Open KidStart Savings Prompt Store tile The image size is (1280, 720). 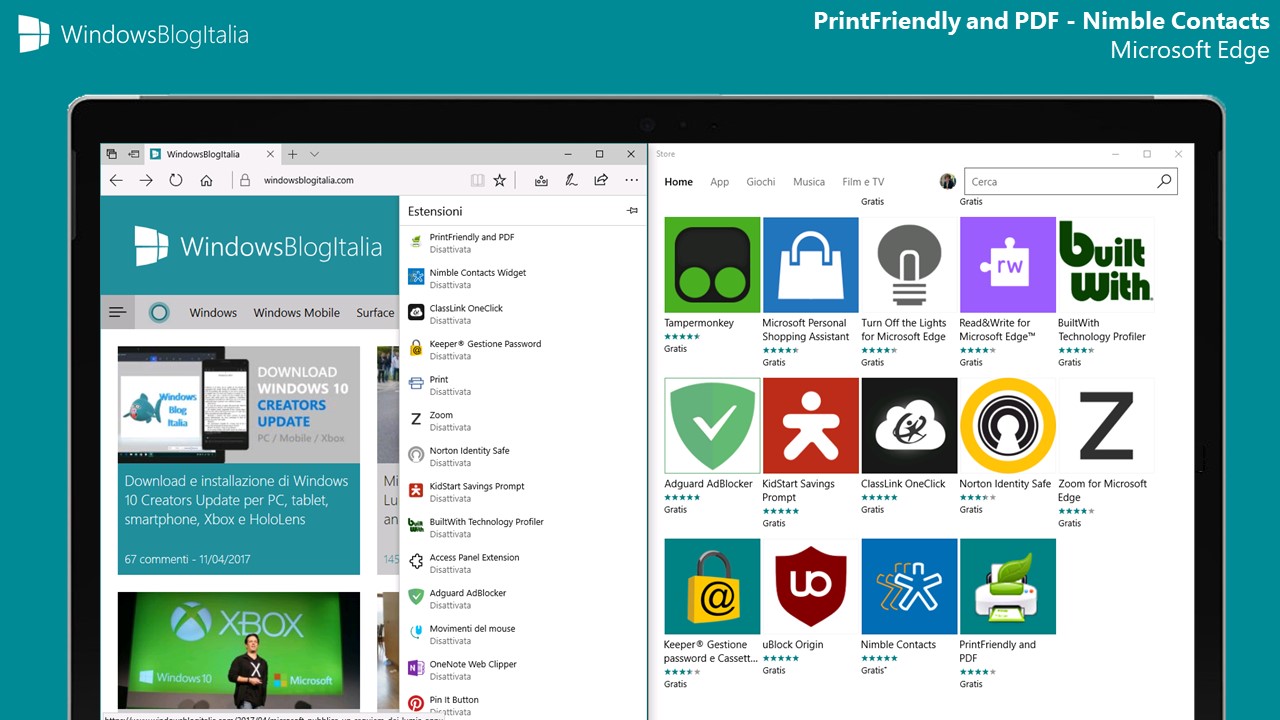(810, 453)
